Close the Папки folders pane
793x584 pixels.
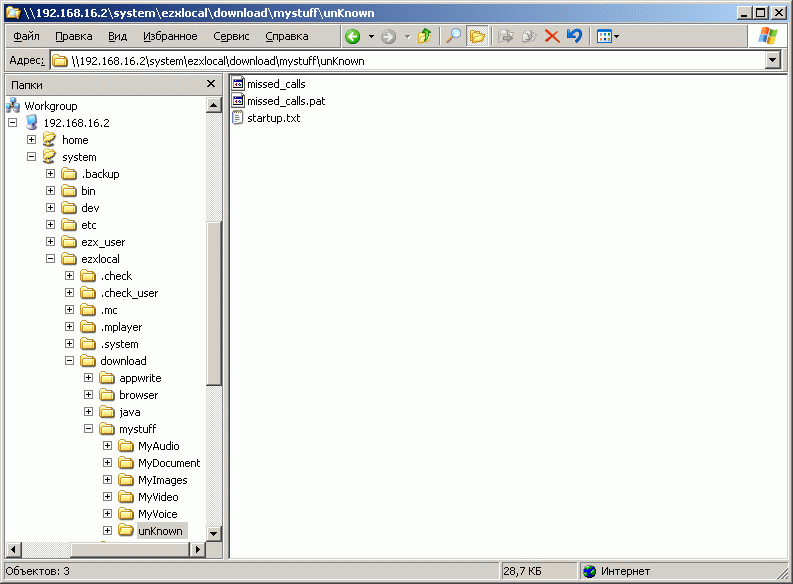tap(211, 84)
